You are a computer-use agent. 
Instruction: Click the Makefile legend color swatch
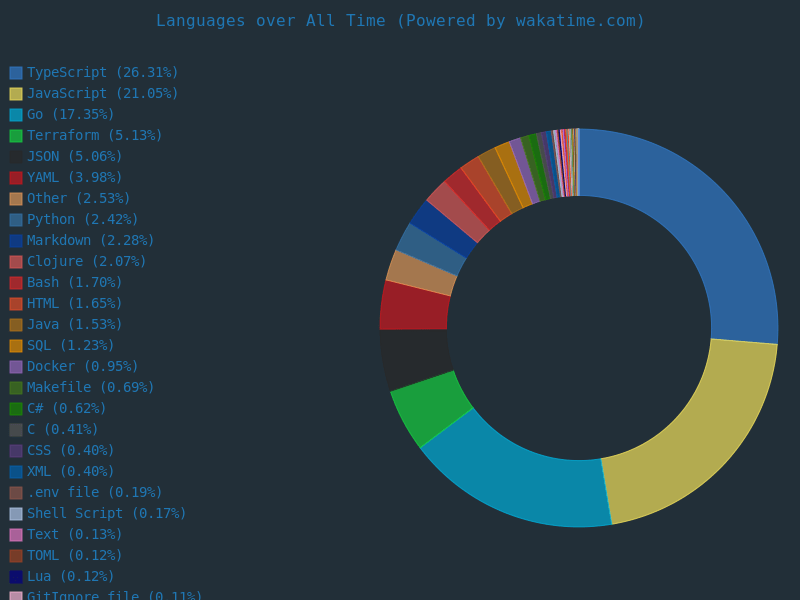click(x=16, y=388)
